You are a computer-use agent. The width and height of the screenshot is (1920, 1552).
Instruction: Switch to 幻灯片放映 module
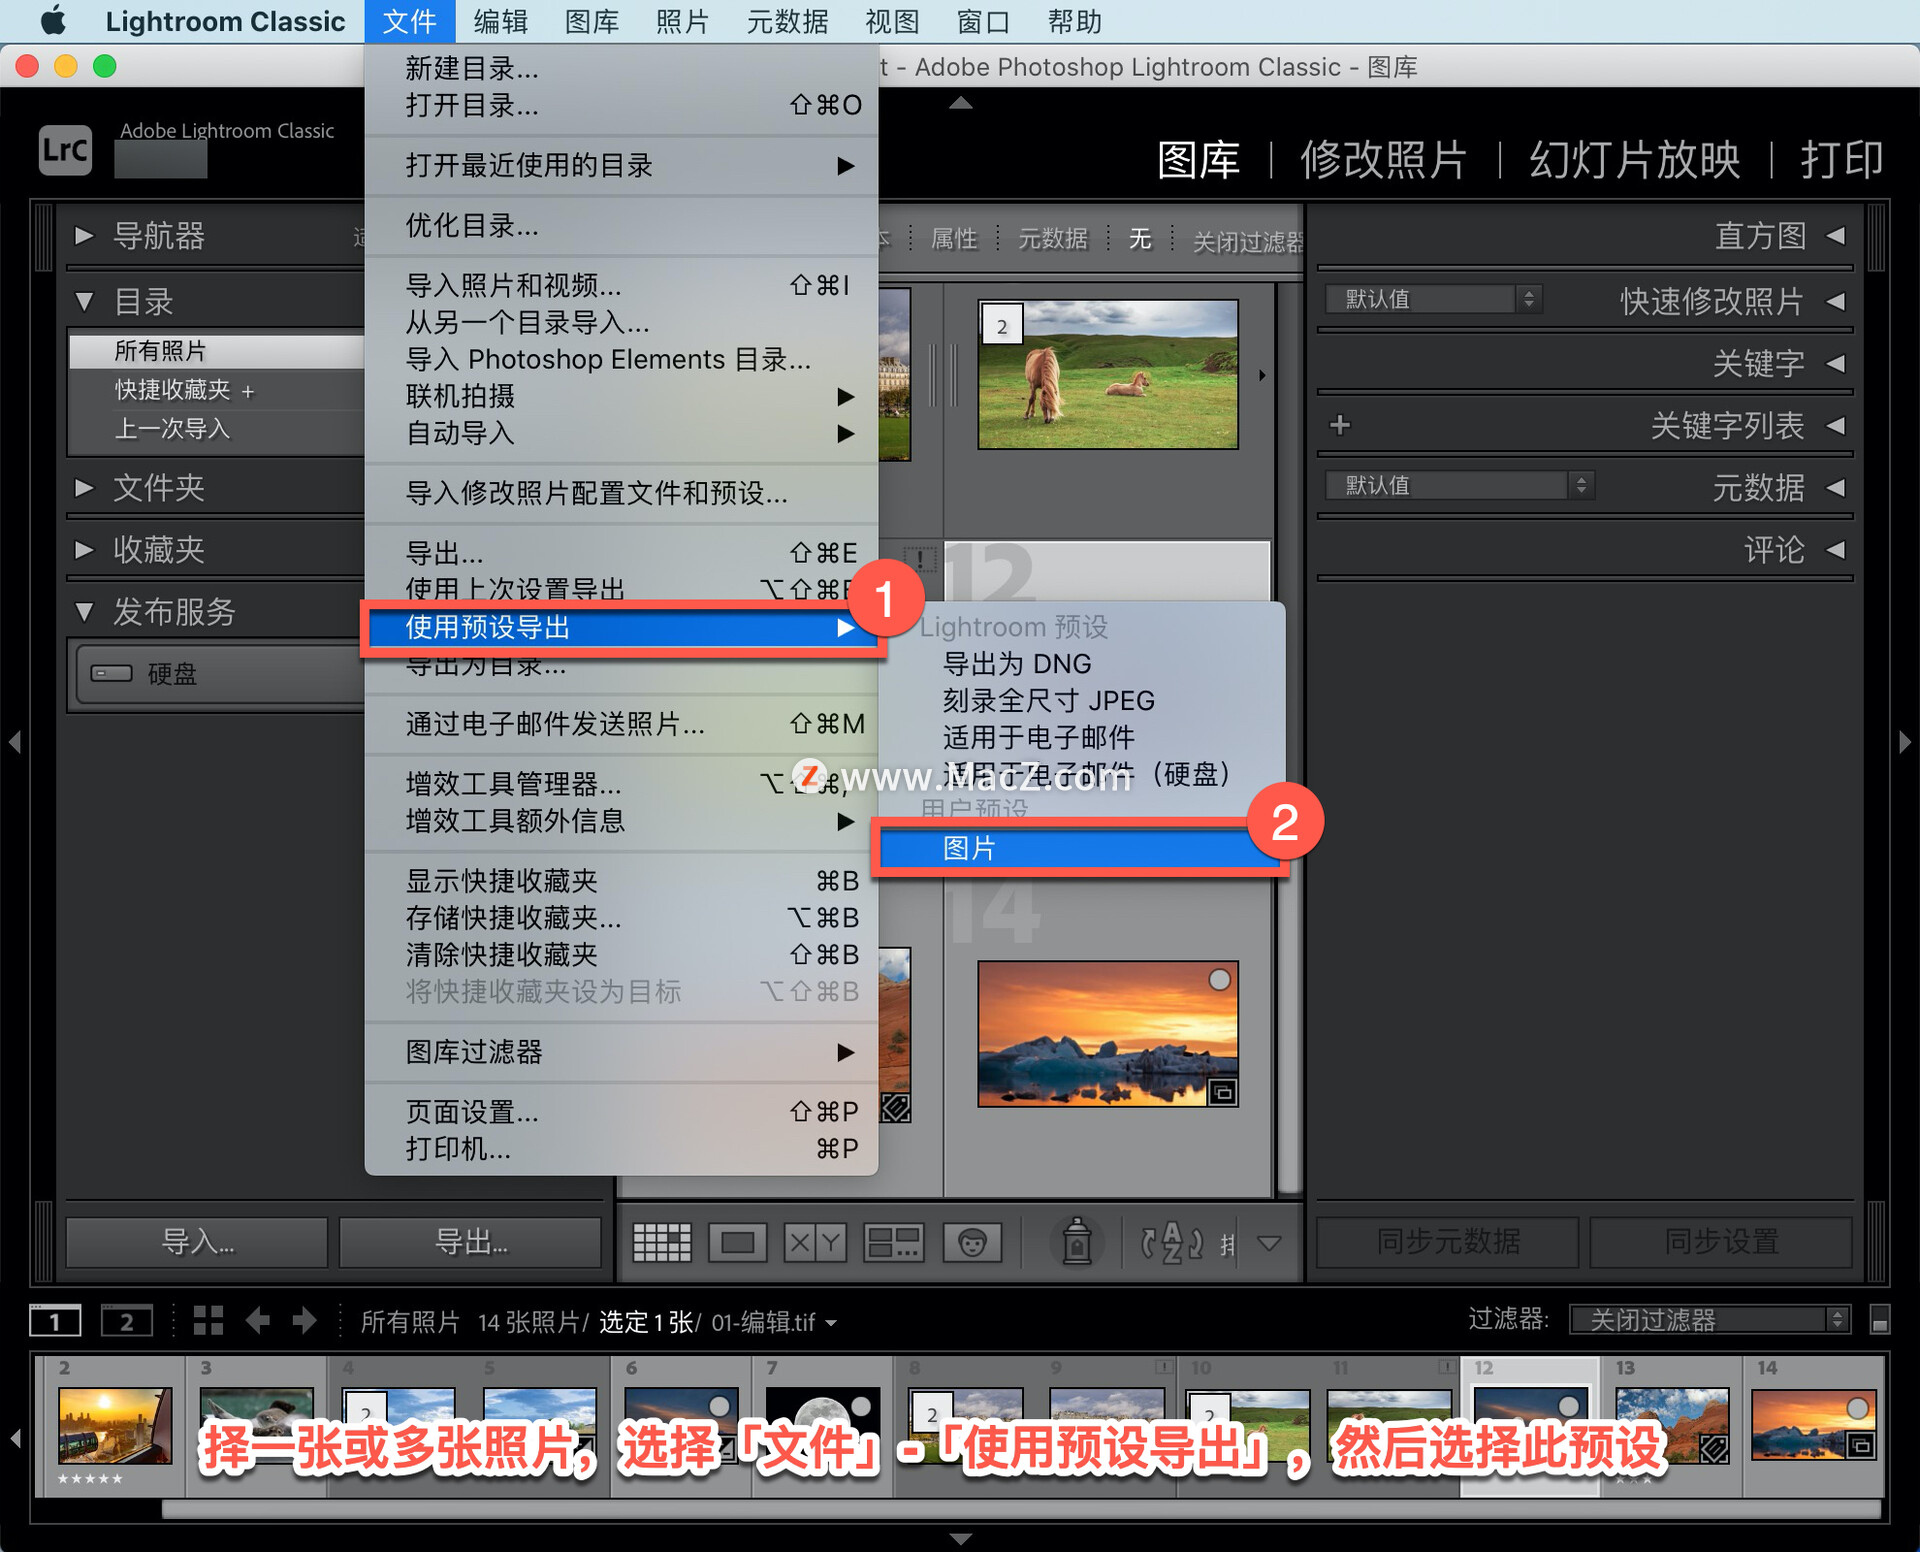[1635, 159]
